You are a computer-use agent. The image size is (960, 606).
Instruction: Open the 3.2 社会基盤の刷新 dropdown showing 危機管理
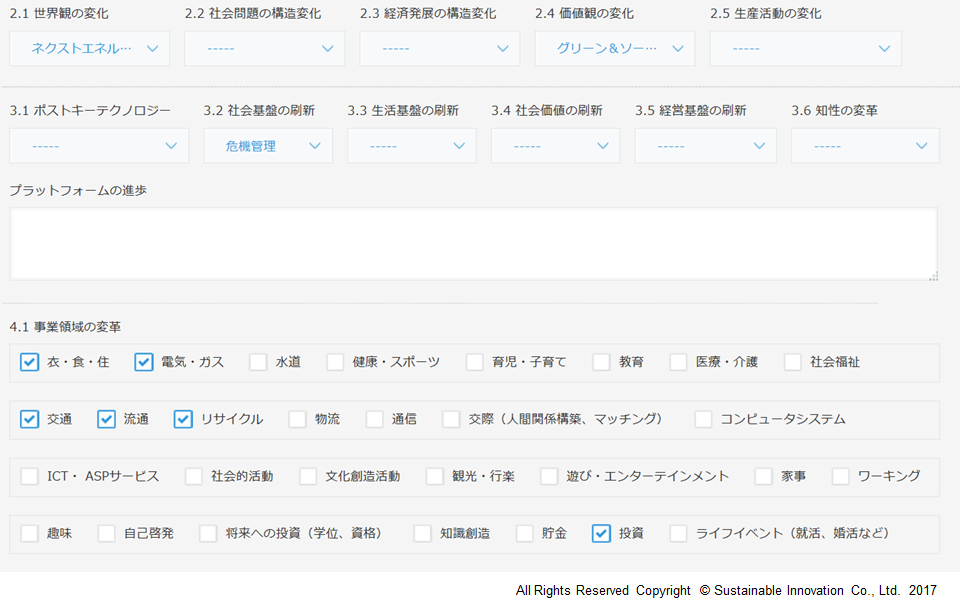268,146
